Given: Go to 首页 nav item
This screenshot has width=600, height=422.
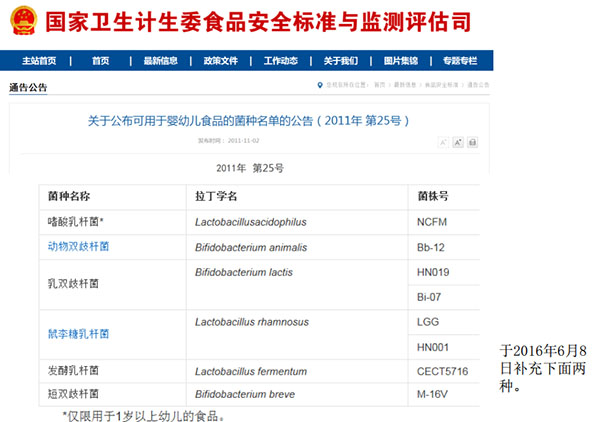Looking at the screenshot, I should [x=100, y=60].
